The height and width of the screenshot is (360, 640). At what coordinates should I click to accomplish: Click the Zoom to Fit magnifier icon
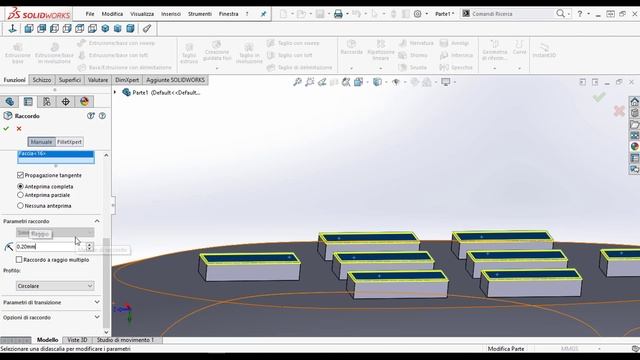297,82
